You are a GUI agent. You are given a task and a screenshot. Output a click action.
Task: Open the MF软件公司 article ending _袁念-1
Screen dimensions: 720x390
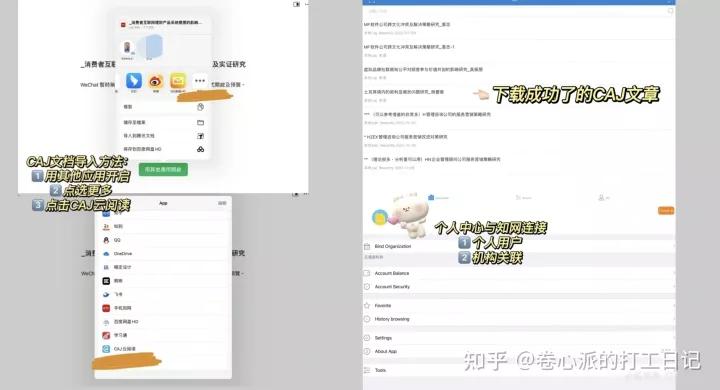click(x=519, y=51)
